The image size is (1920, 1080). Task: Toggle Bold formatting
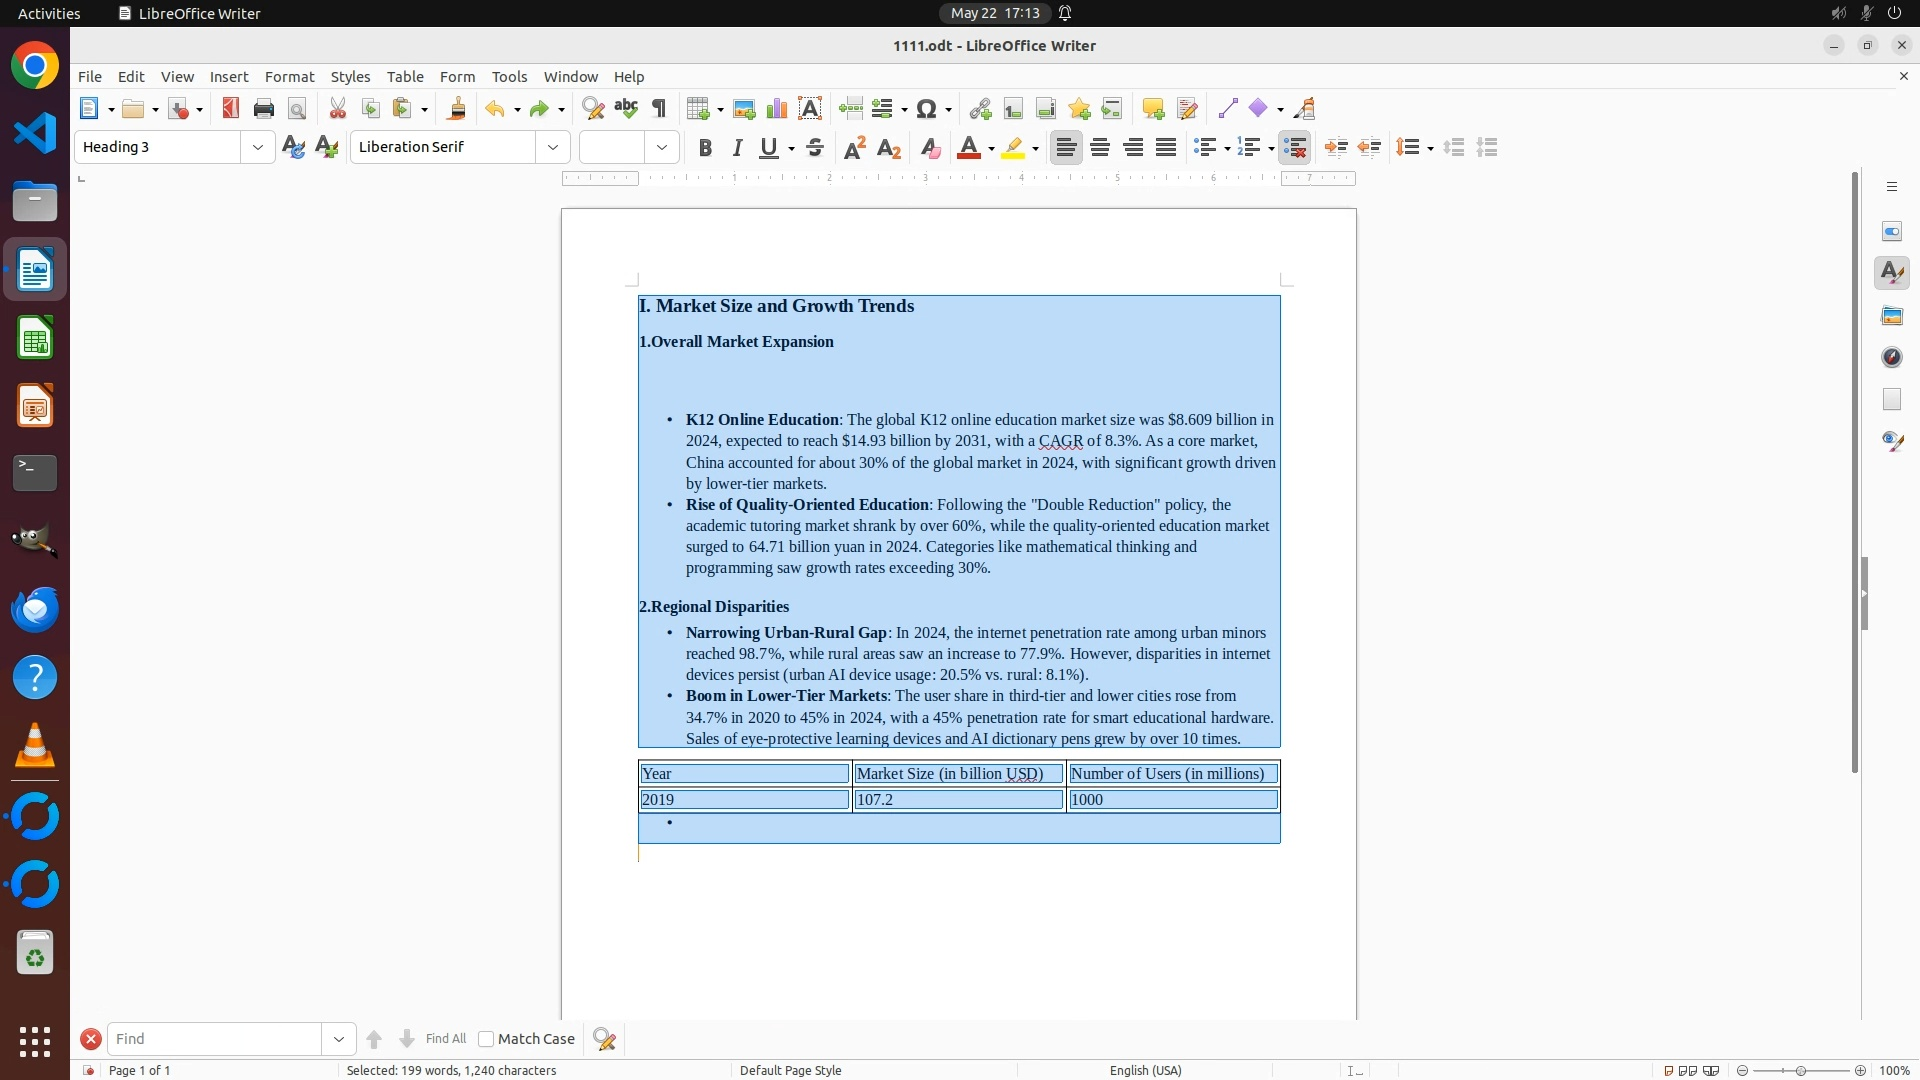[x=705, y=148]
